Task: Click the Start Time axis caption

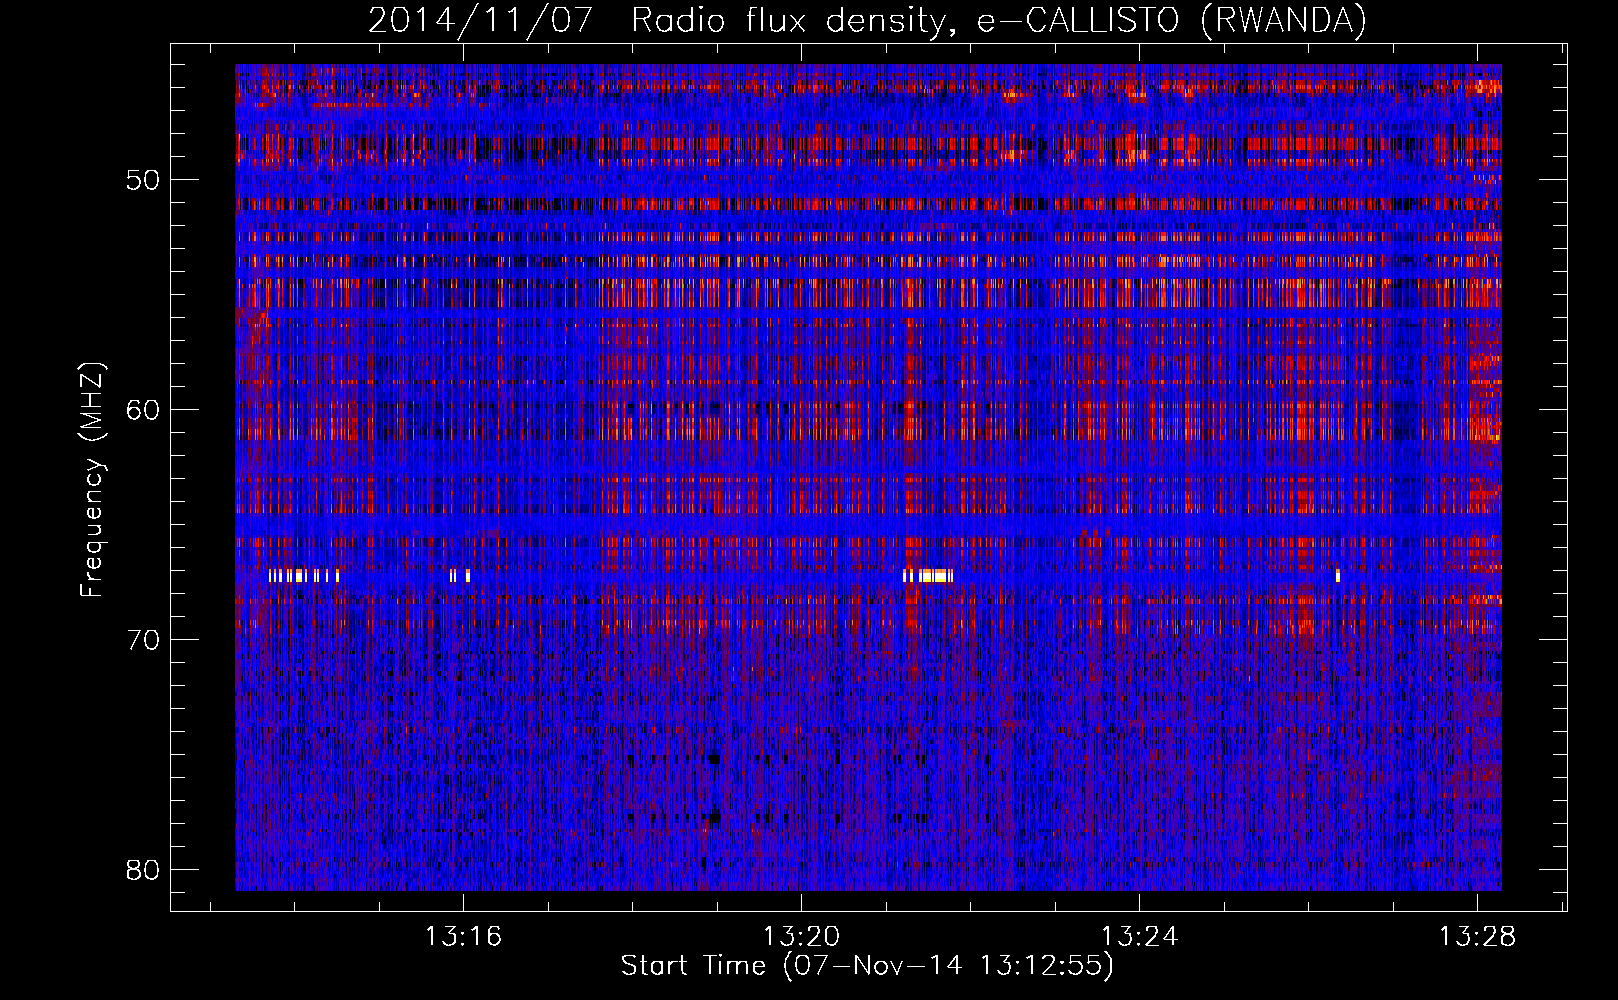Action: point(867,966)
